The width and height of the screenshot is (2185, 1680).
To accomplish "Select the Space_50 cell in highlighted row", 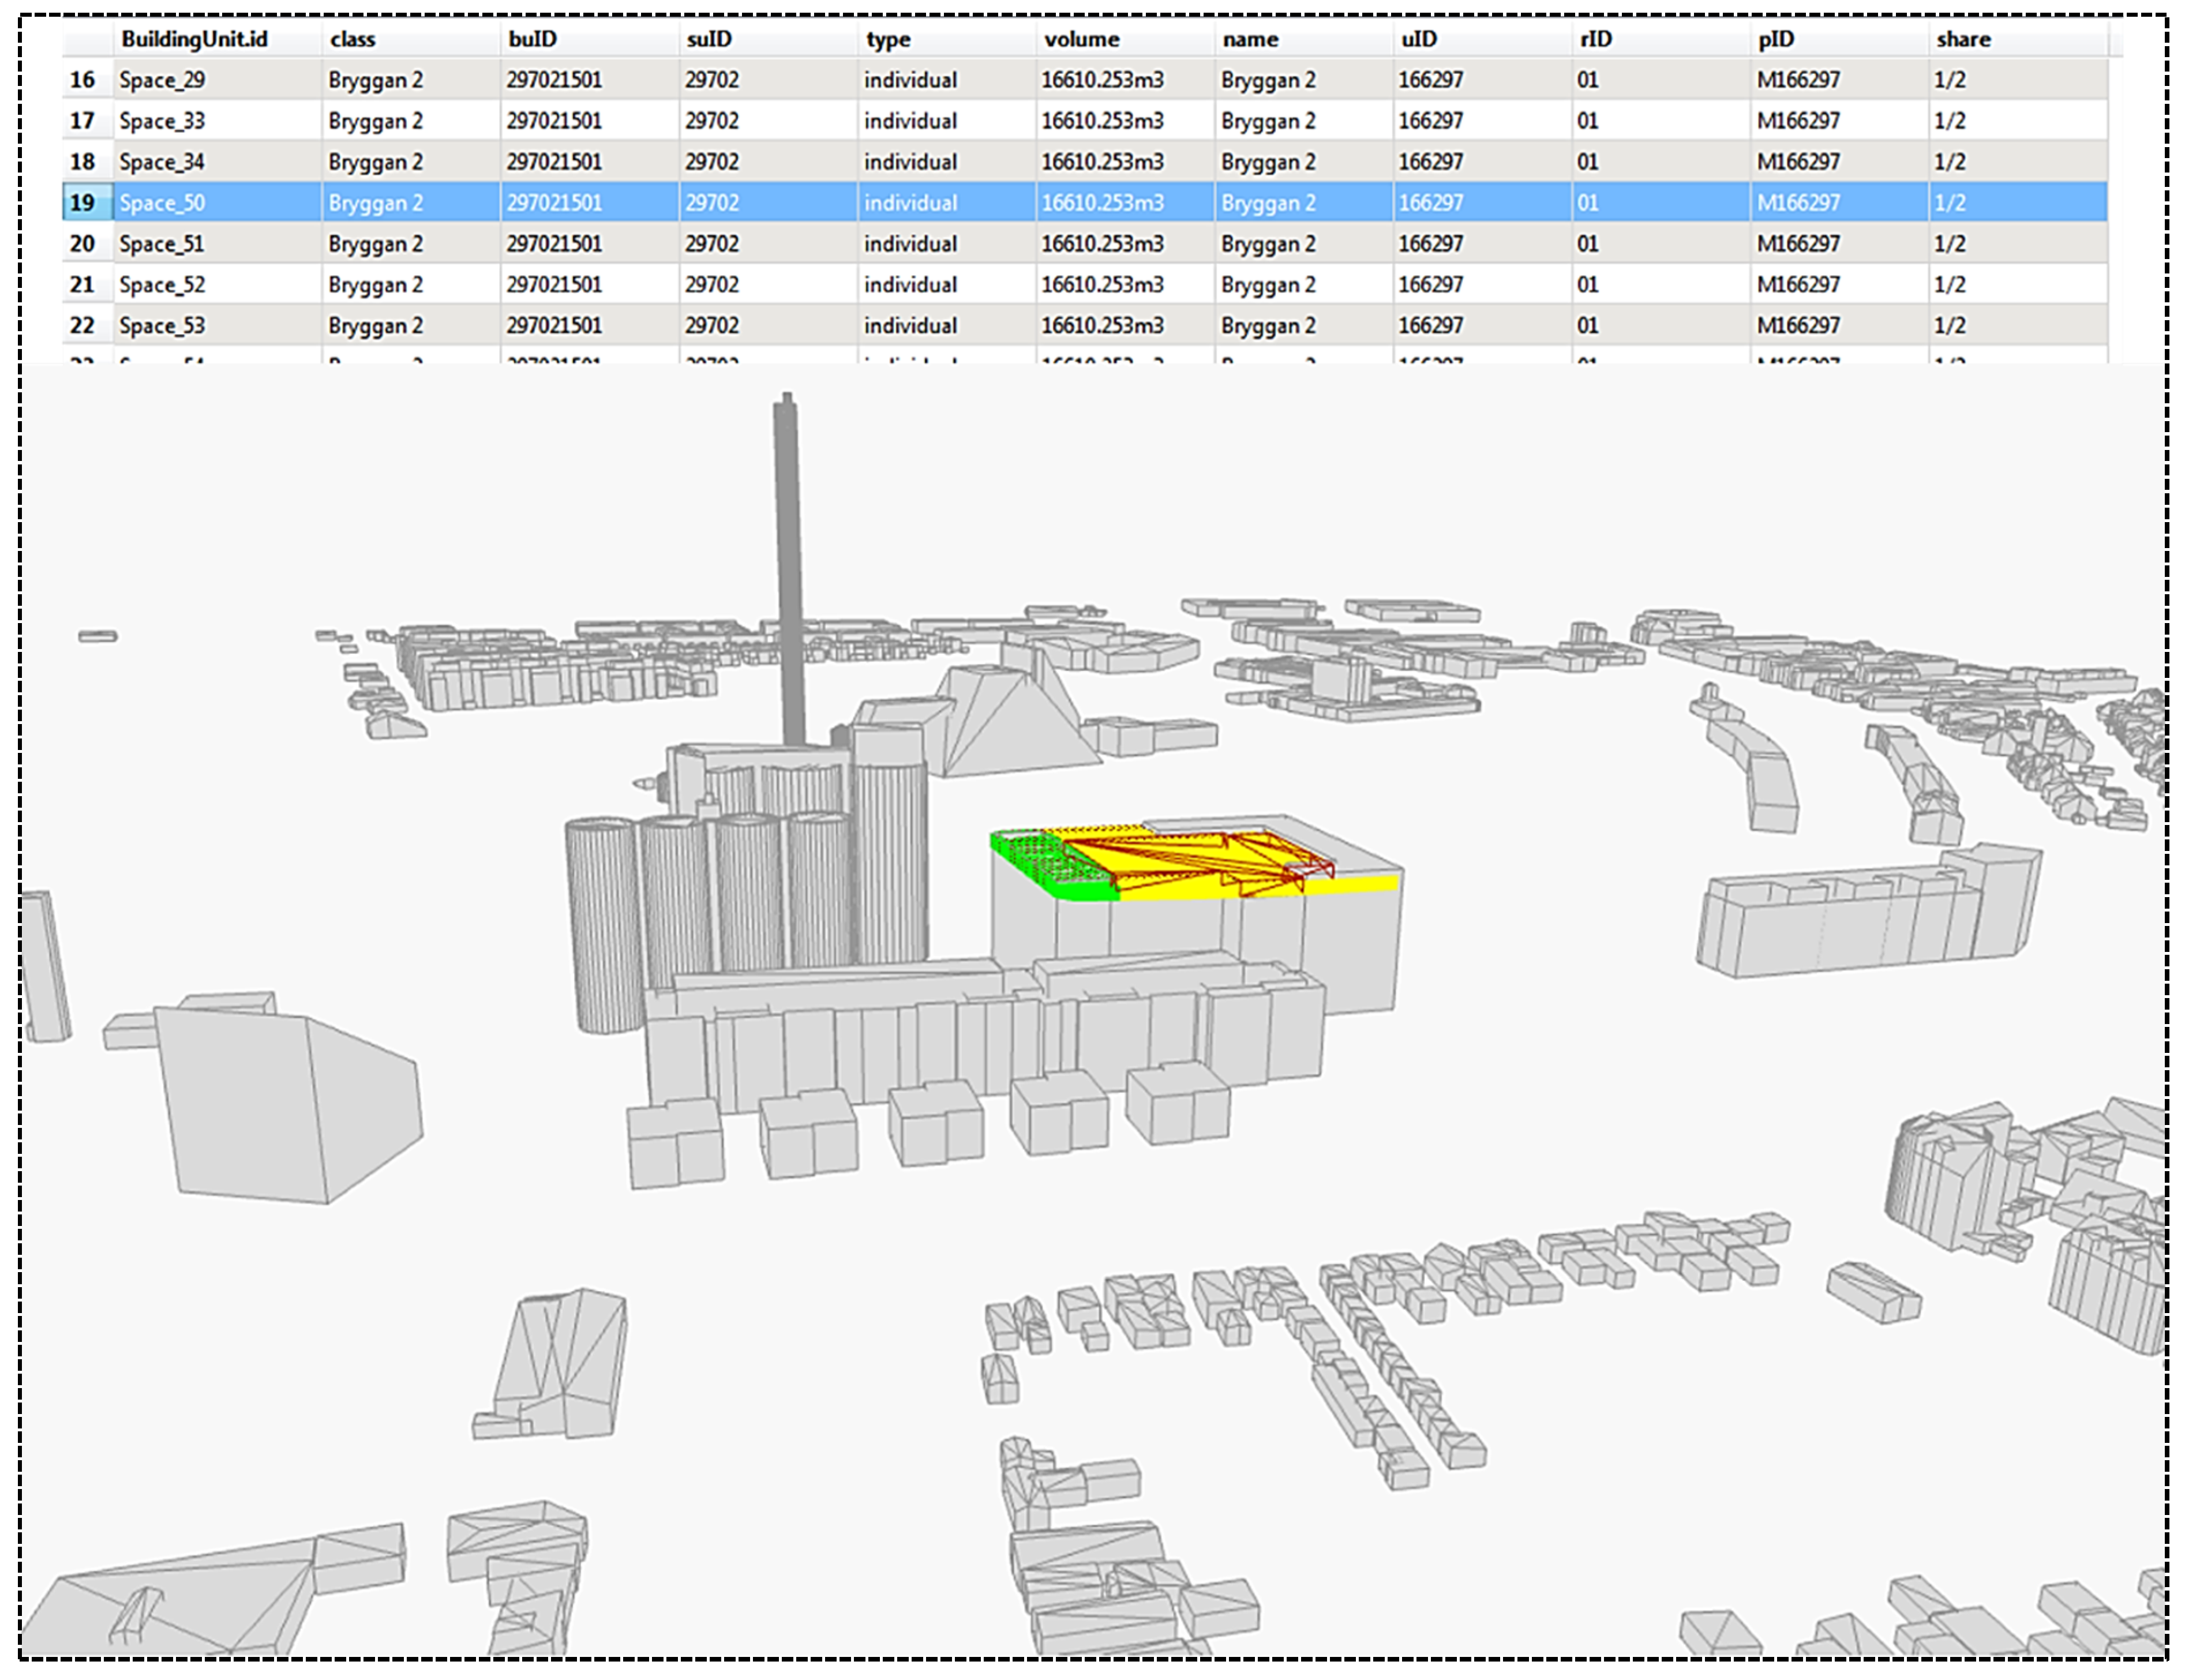I will tap(162, 203).
